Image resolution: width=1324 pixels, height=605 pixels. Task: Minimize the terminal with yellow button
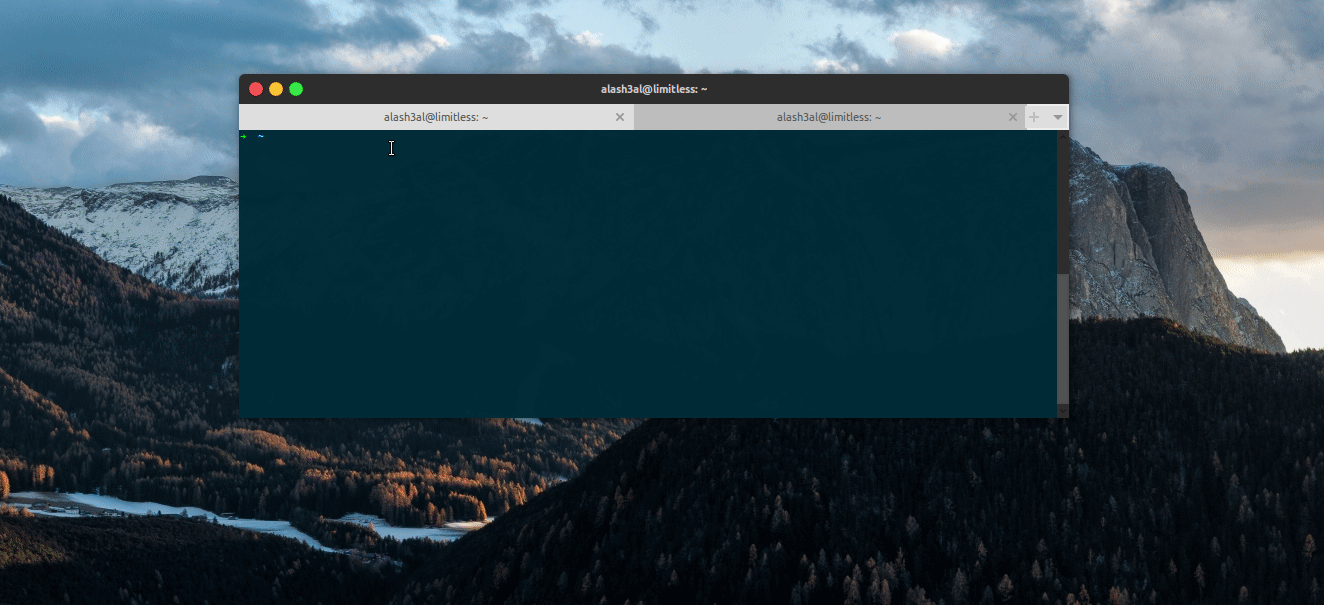coord(276,89)
